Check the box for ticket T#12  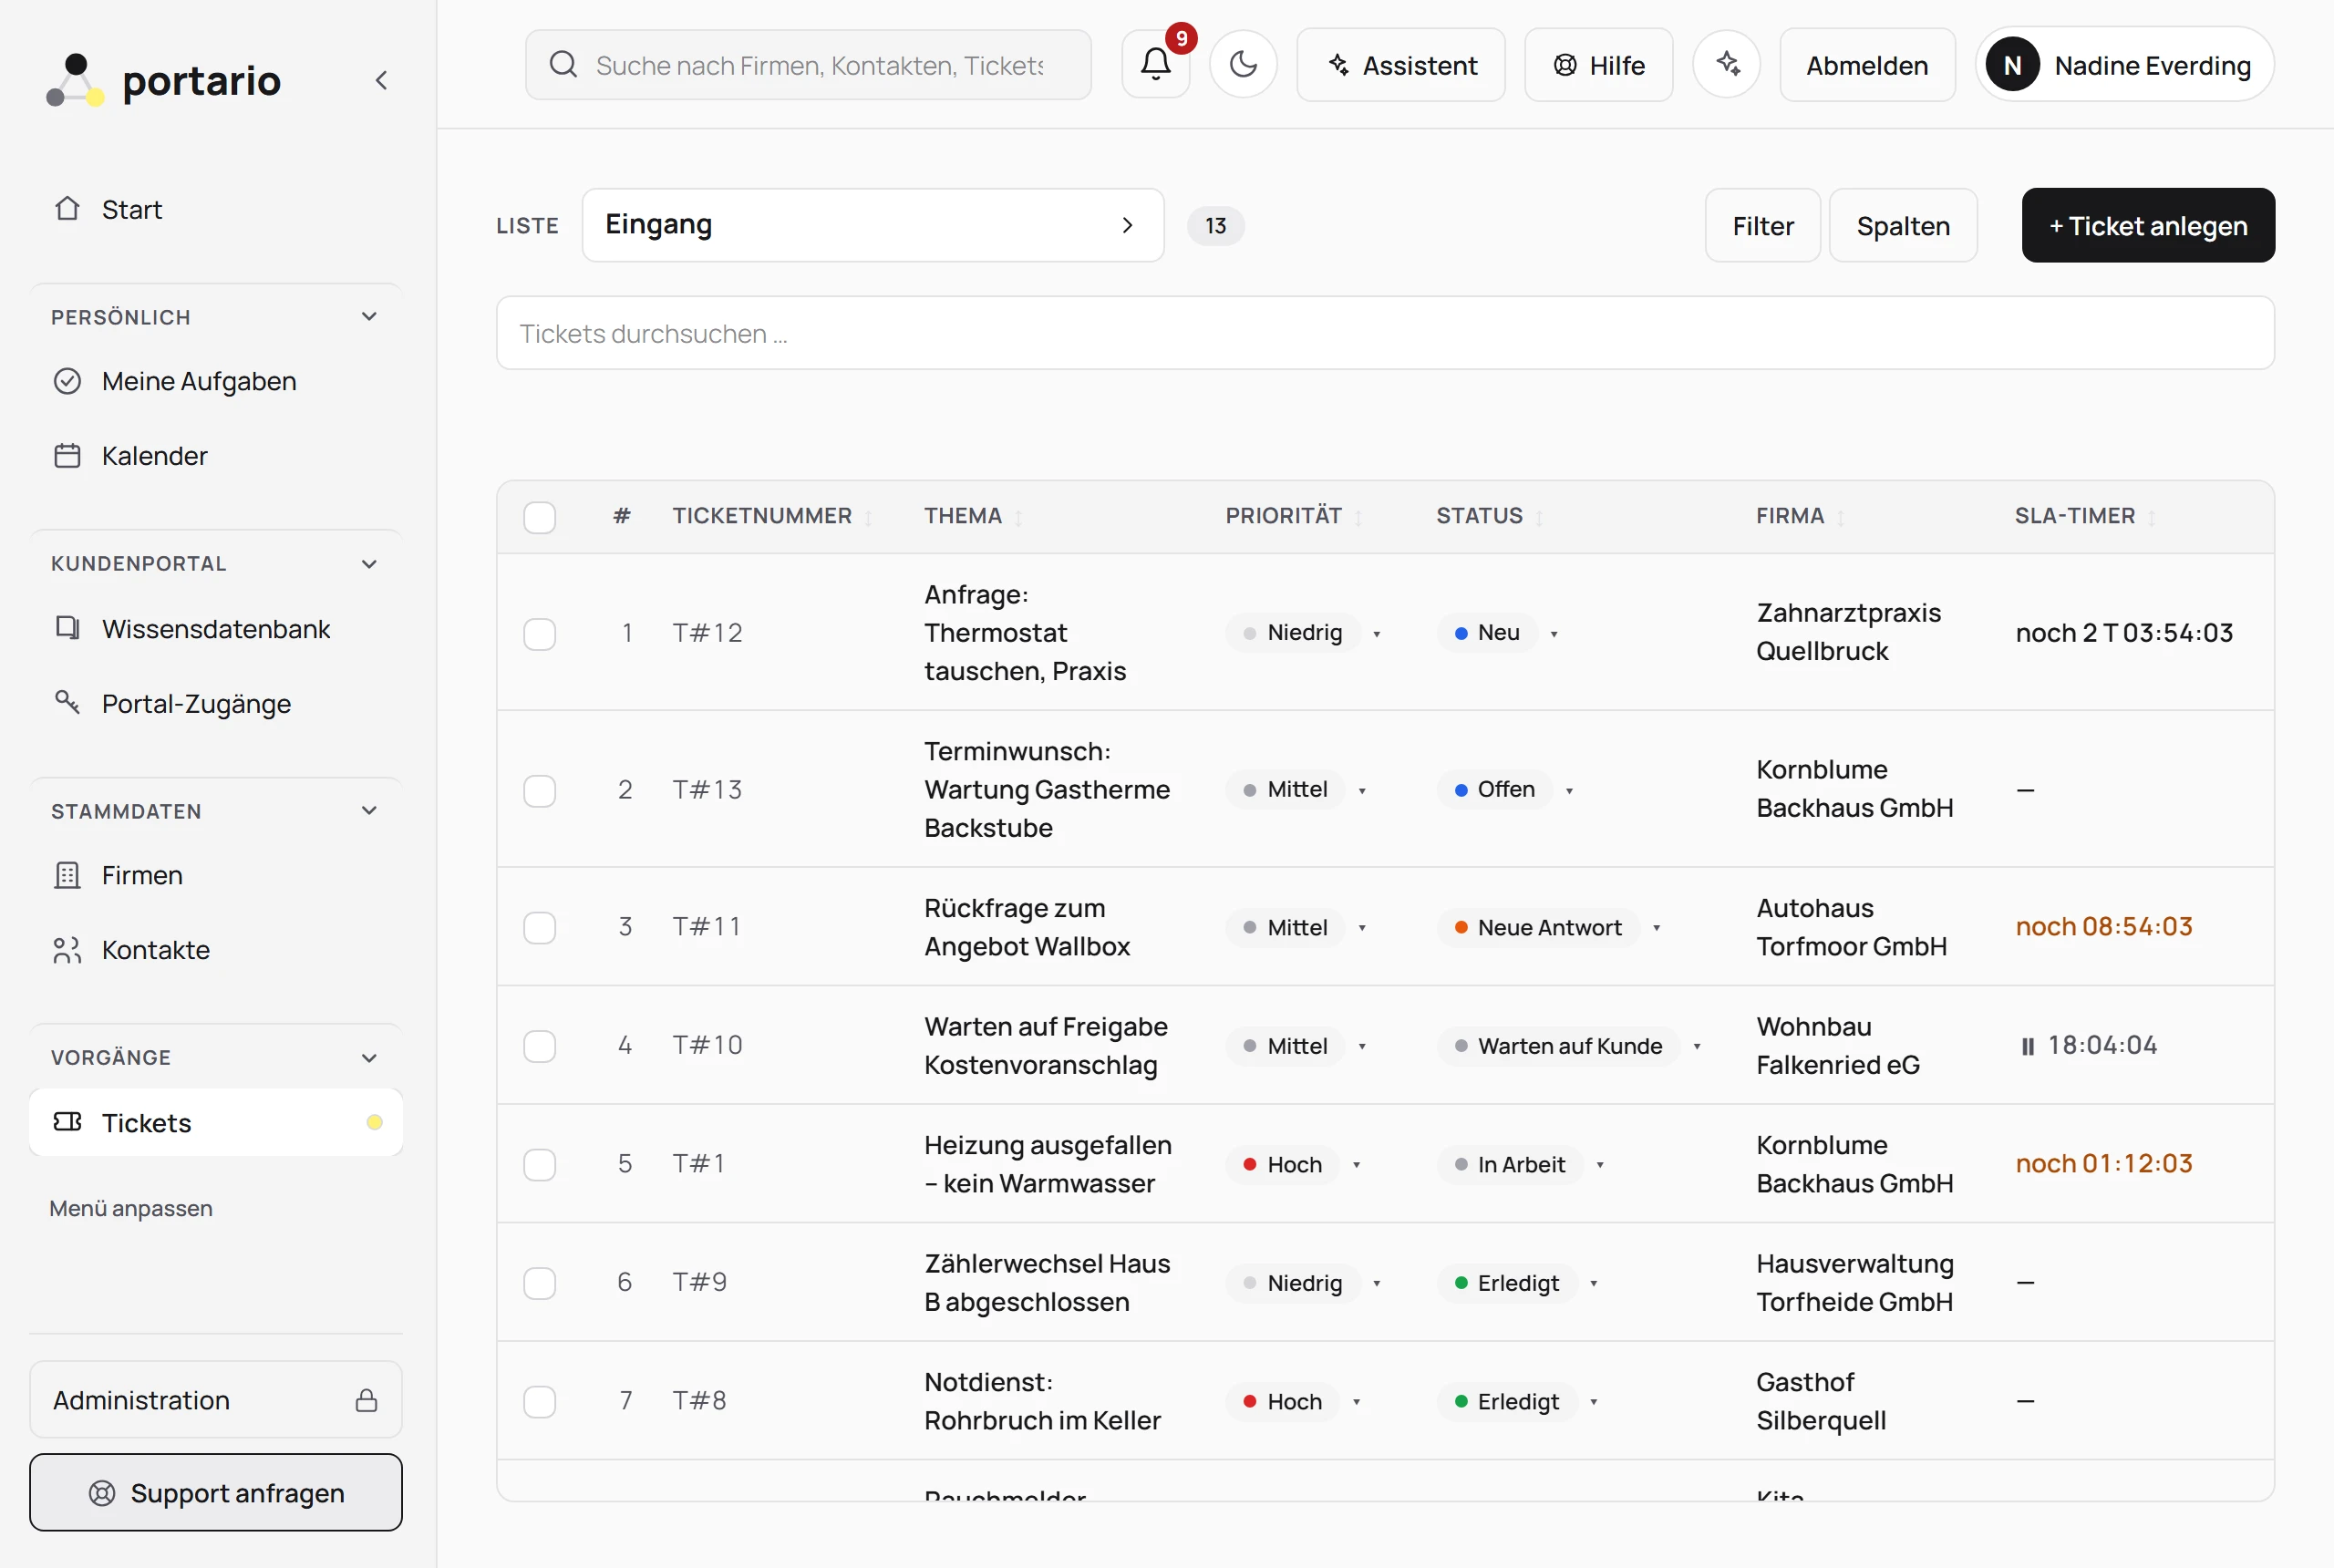pyautogui.click(x=540, y=634)
